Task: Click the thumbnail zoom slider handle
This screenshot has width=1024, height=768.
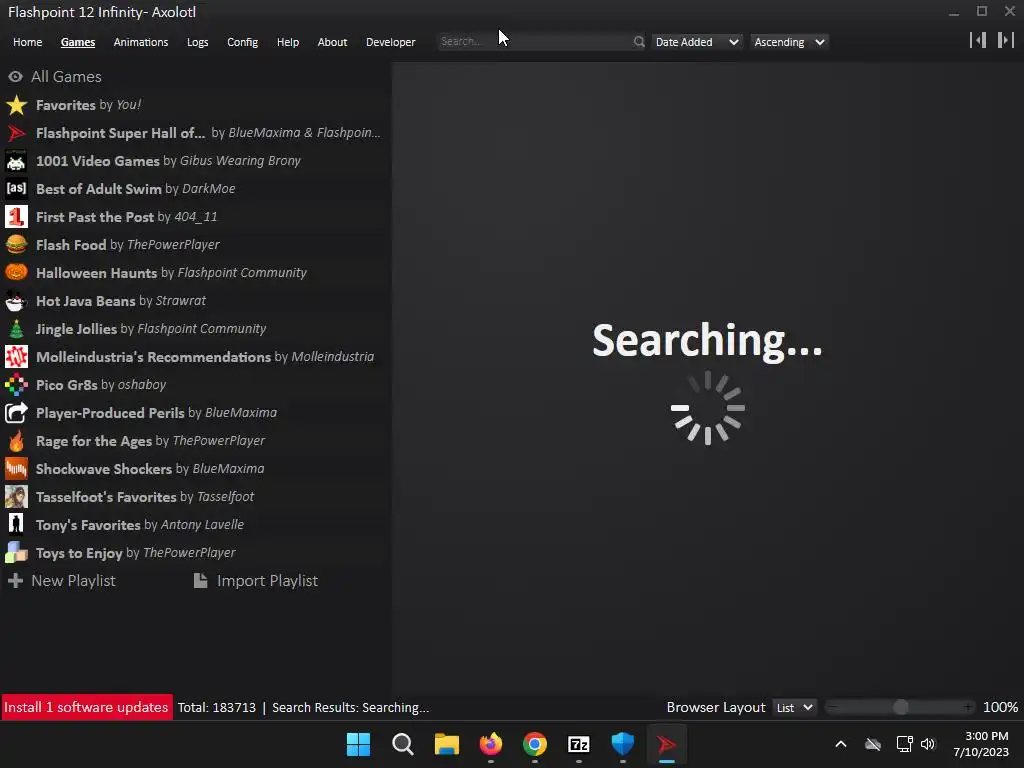Action: tap(901, 707)
